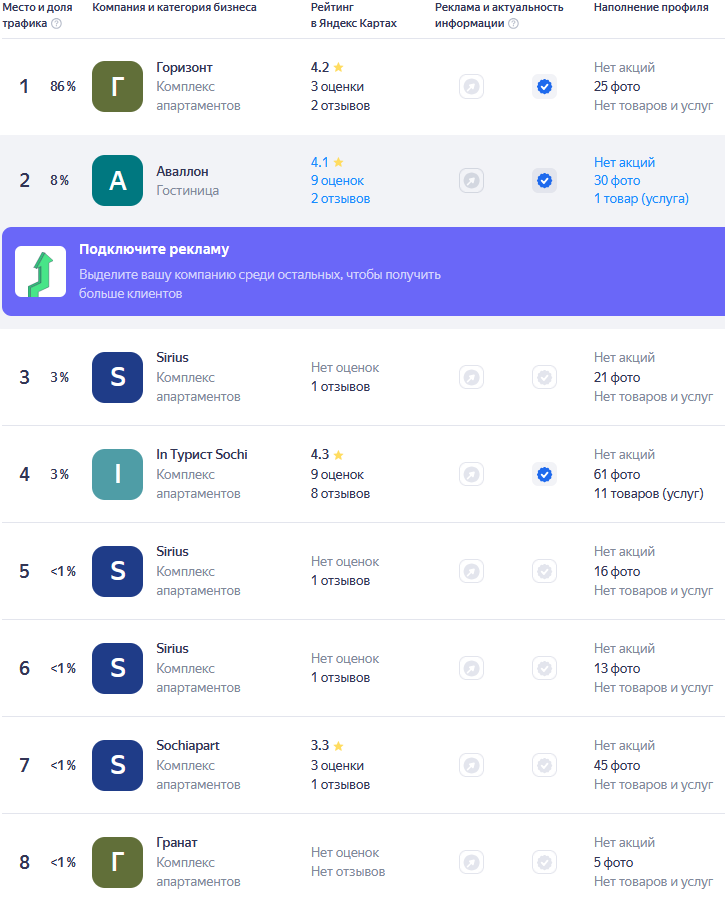Click the grey verification badge for Sirius with 13 фото
The image size is (725, 905).
pyautogui.click(x=544, y=668)
